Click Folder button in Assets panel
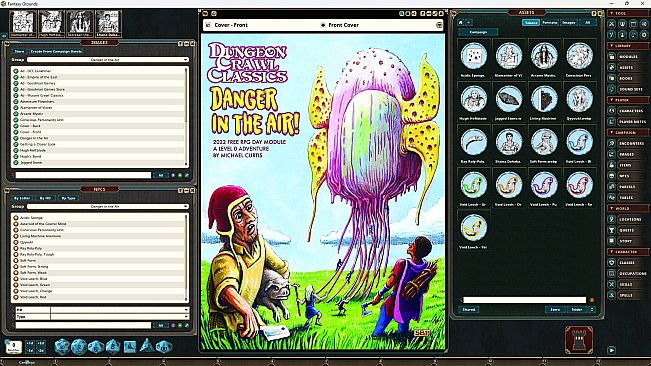The image size is (651, 366). point(577,310)
